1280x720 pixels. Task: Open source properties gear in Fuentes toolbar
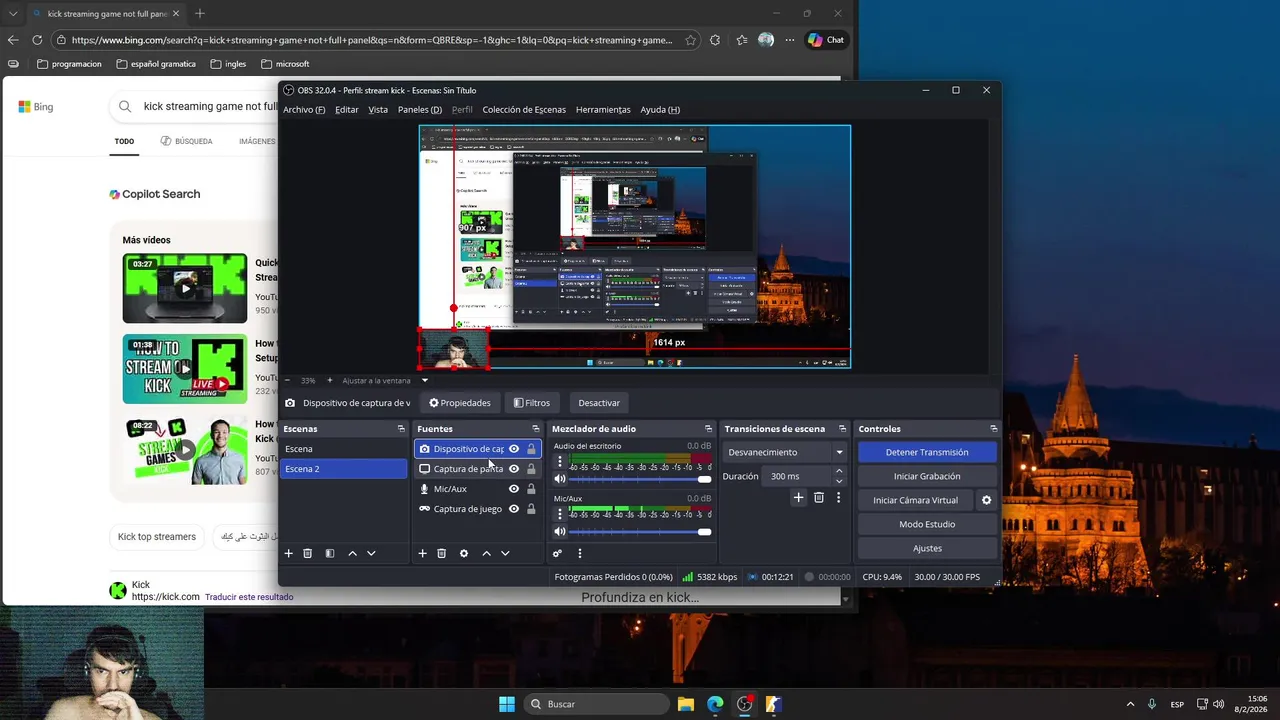464,553
